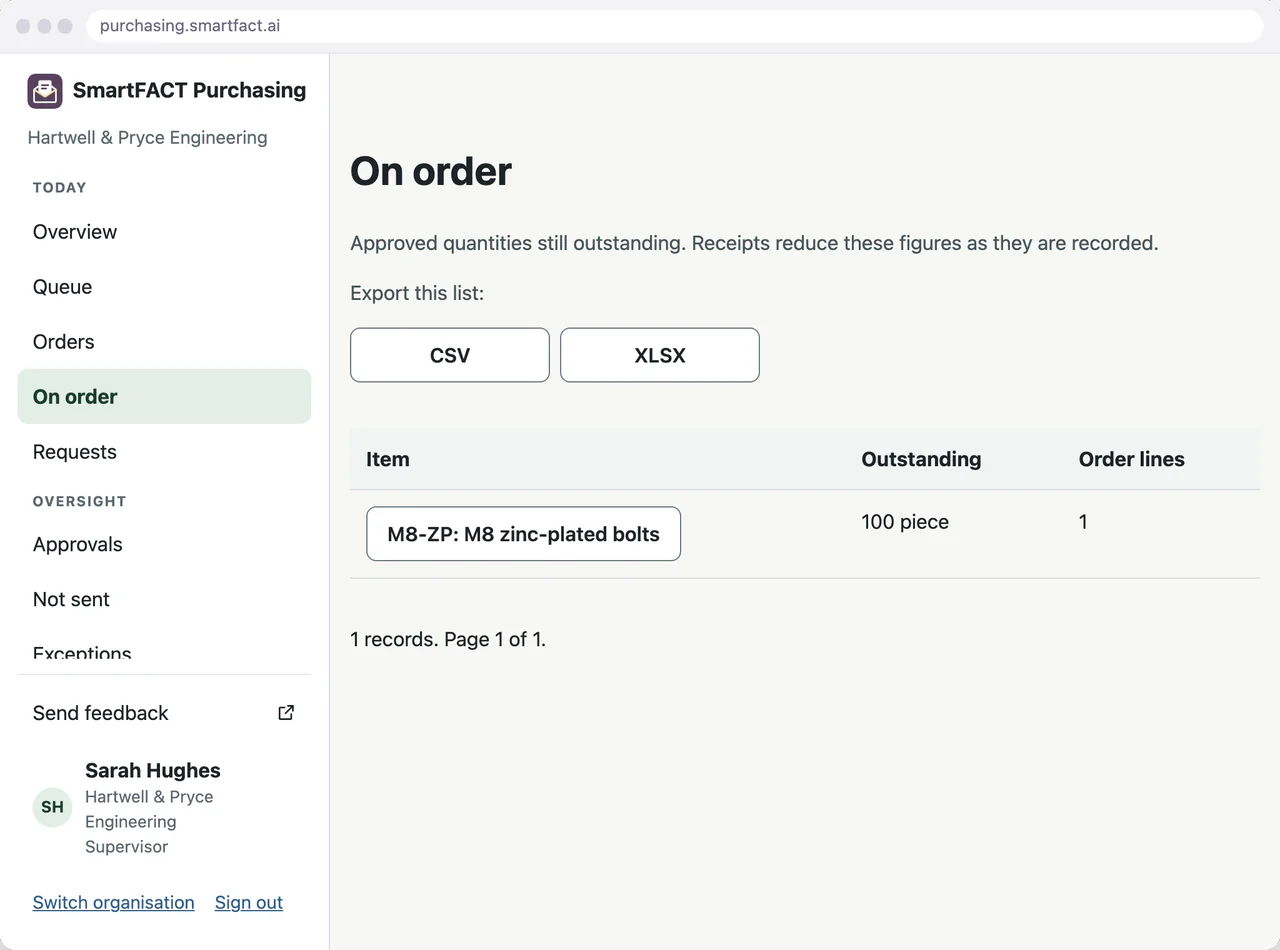Sign out of the account

click(249, 903)
